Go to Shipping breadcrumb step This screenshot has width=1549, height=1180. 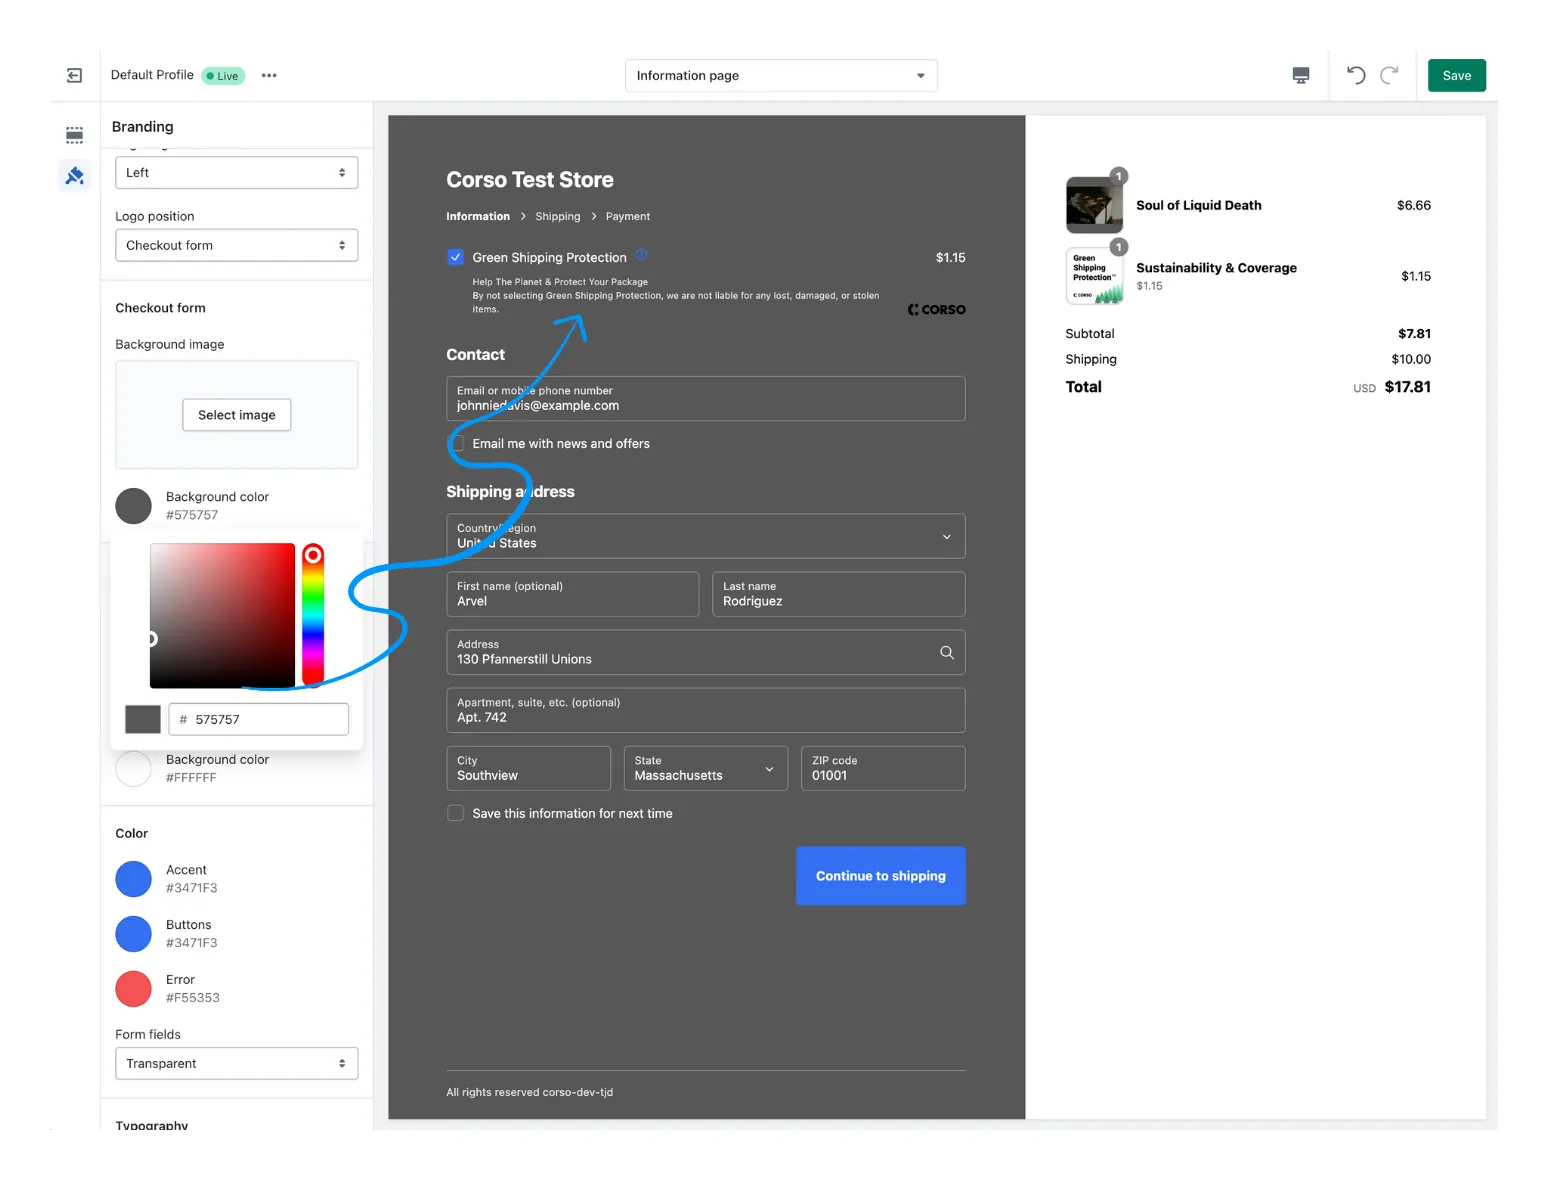557,217
